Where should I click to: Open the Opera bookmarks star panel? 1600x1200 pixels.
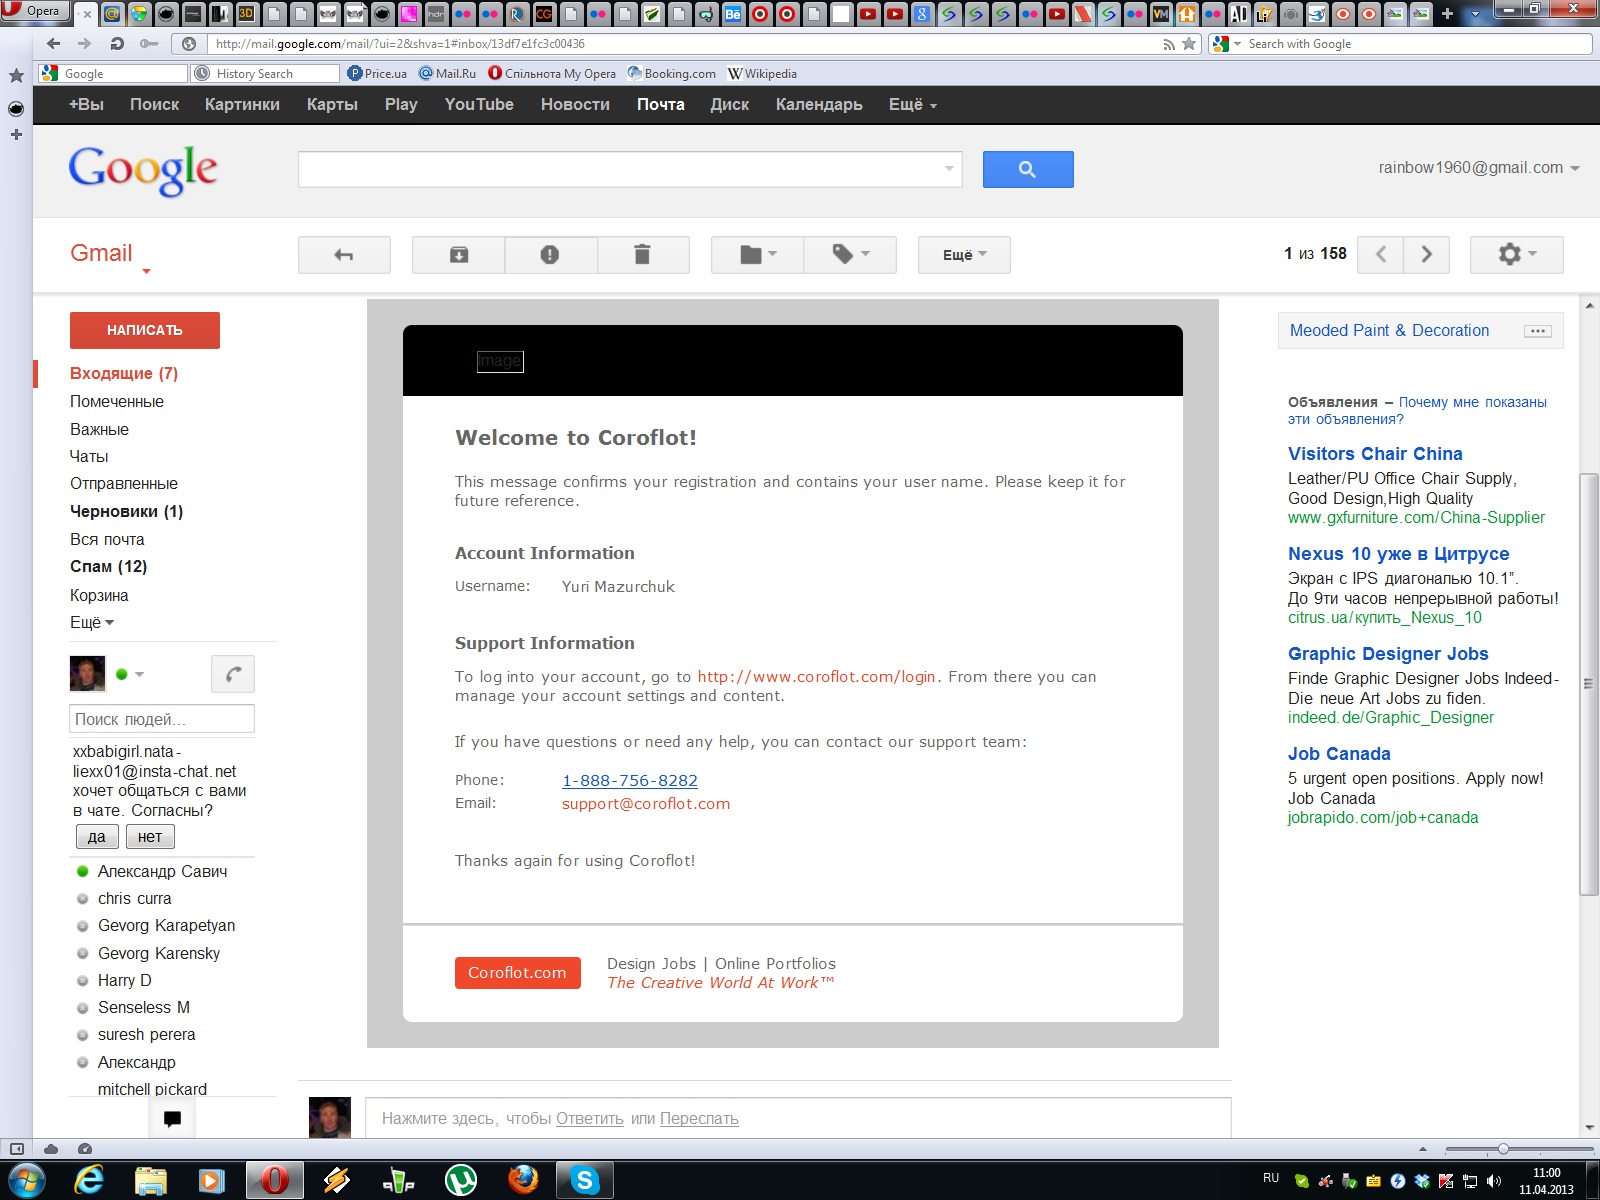(x=16, y=76)
